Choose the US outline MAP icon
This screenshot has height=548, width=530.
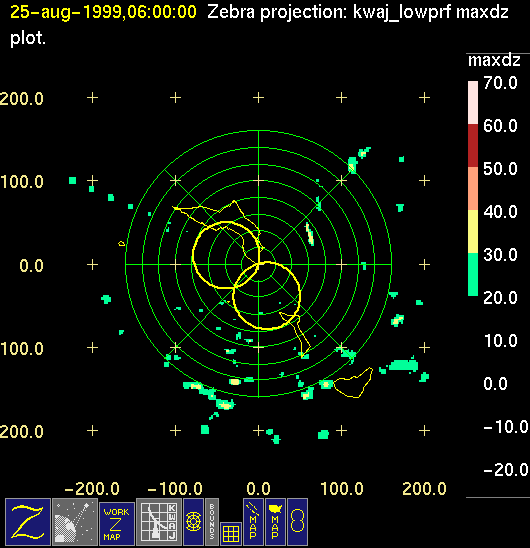(x=275, y=522)
